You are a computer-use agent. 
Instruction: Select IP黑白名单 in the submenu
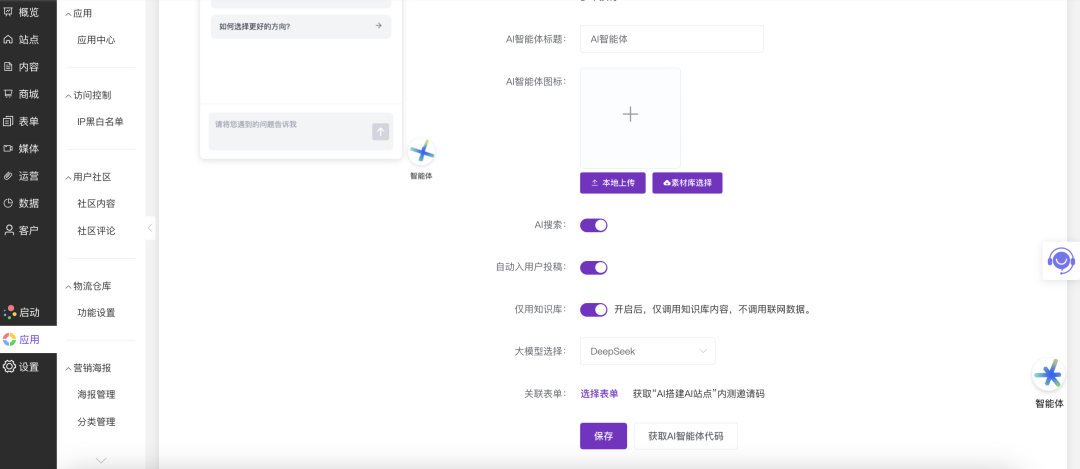click(x=100, y=122)
